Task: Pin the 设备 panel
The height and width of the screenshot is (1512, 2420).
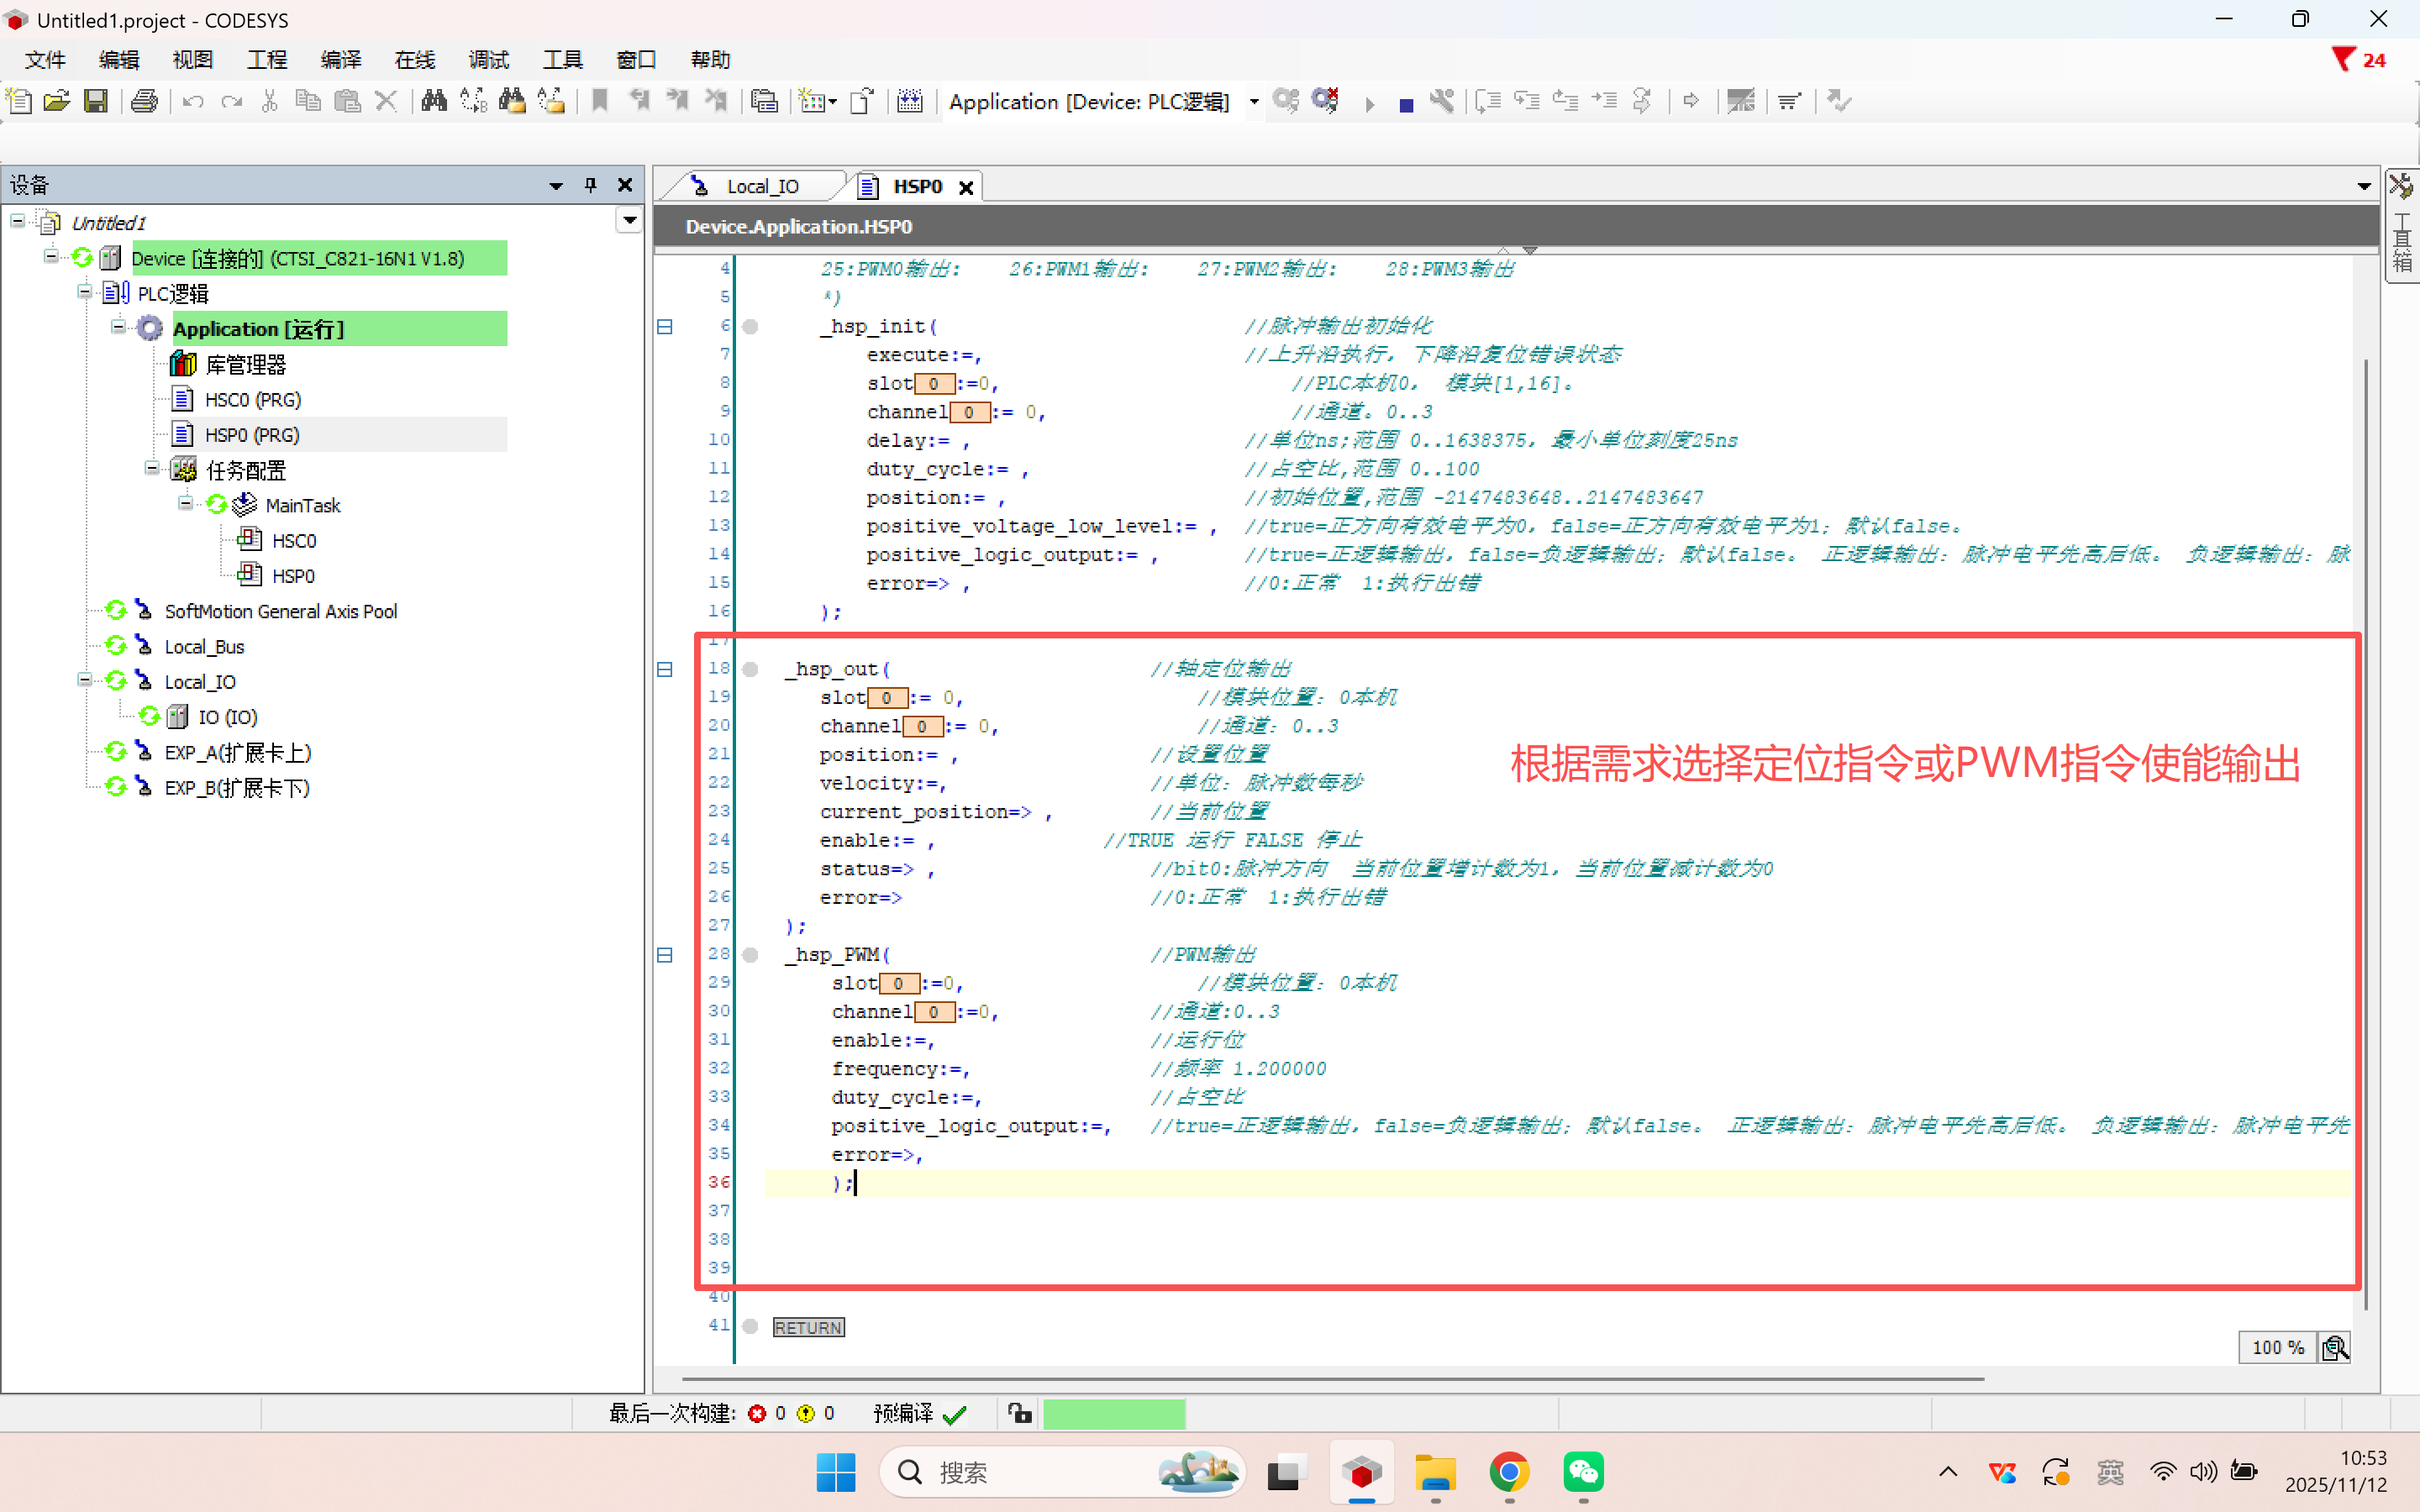Action: pyautogui.click(x=591, y=185)
